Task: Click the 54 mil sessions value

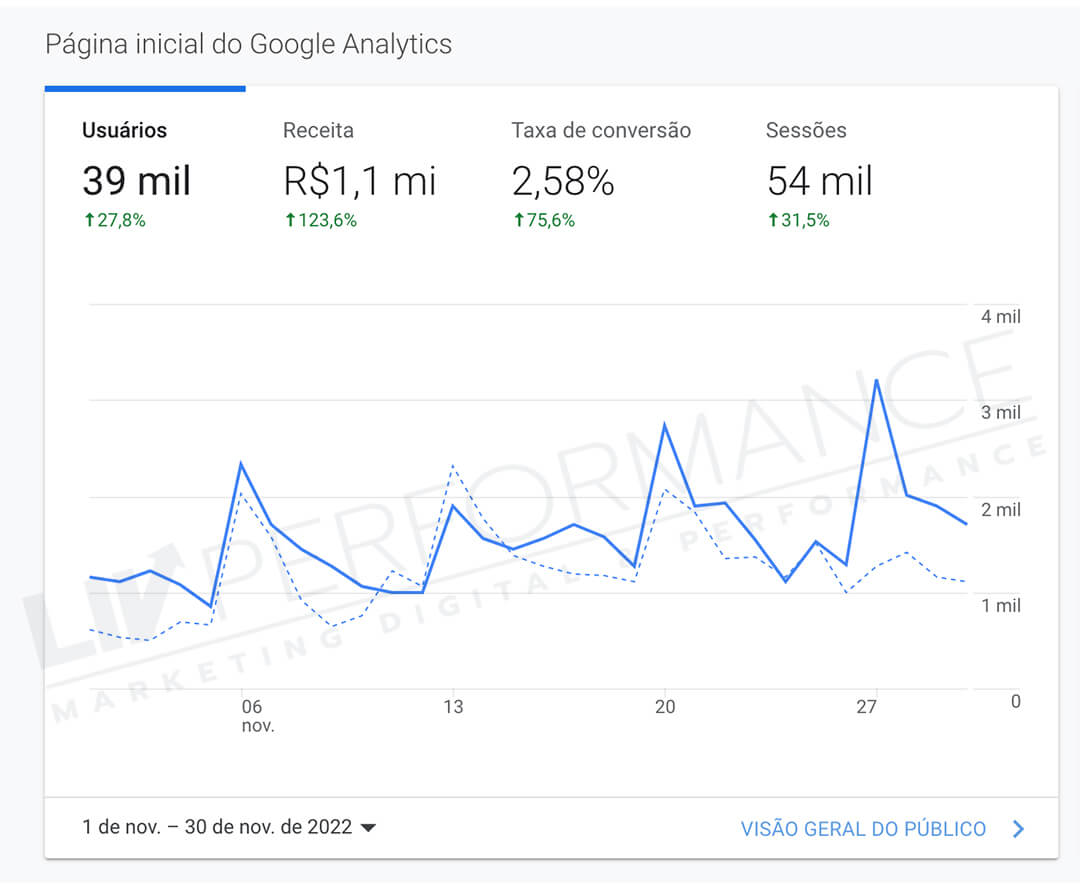Action: pyautogui.click(x=820, y=182)
